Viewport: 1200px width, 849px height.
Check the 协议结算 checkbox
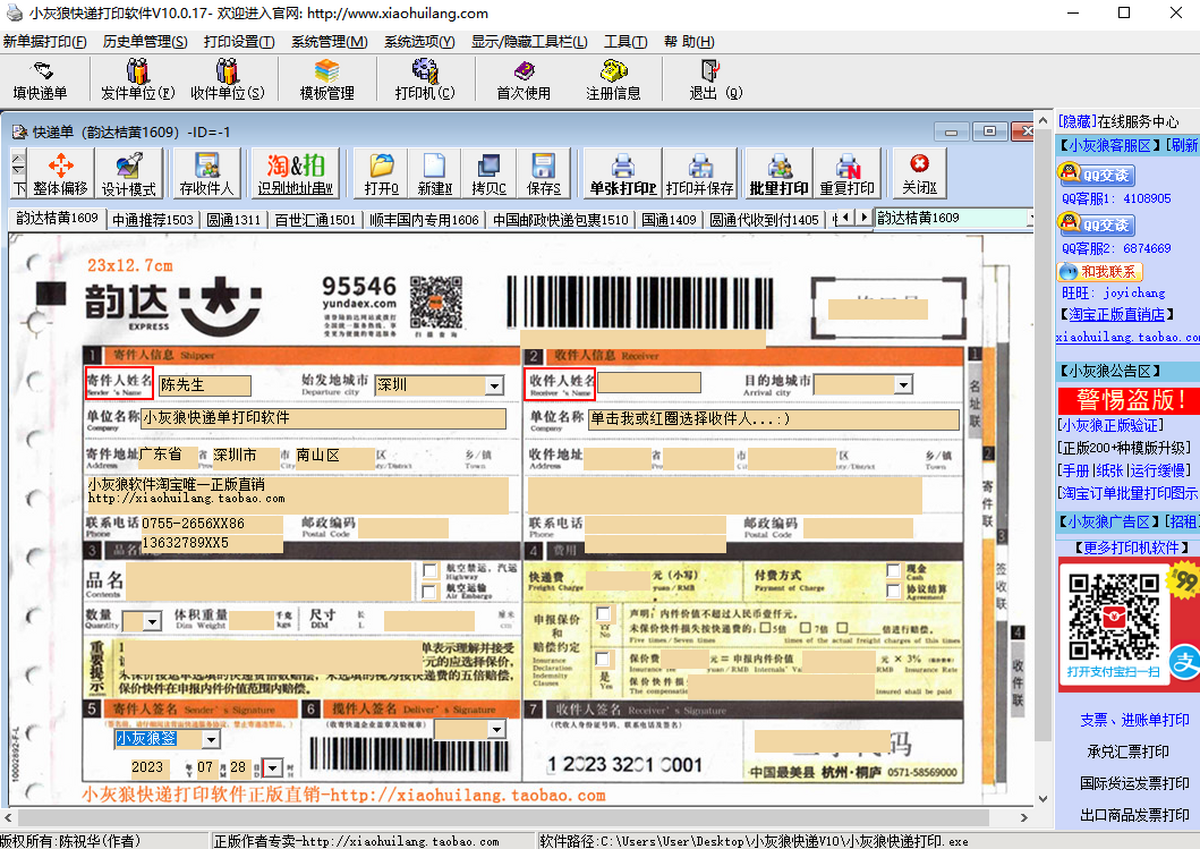(x=893, y=590)
